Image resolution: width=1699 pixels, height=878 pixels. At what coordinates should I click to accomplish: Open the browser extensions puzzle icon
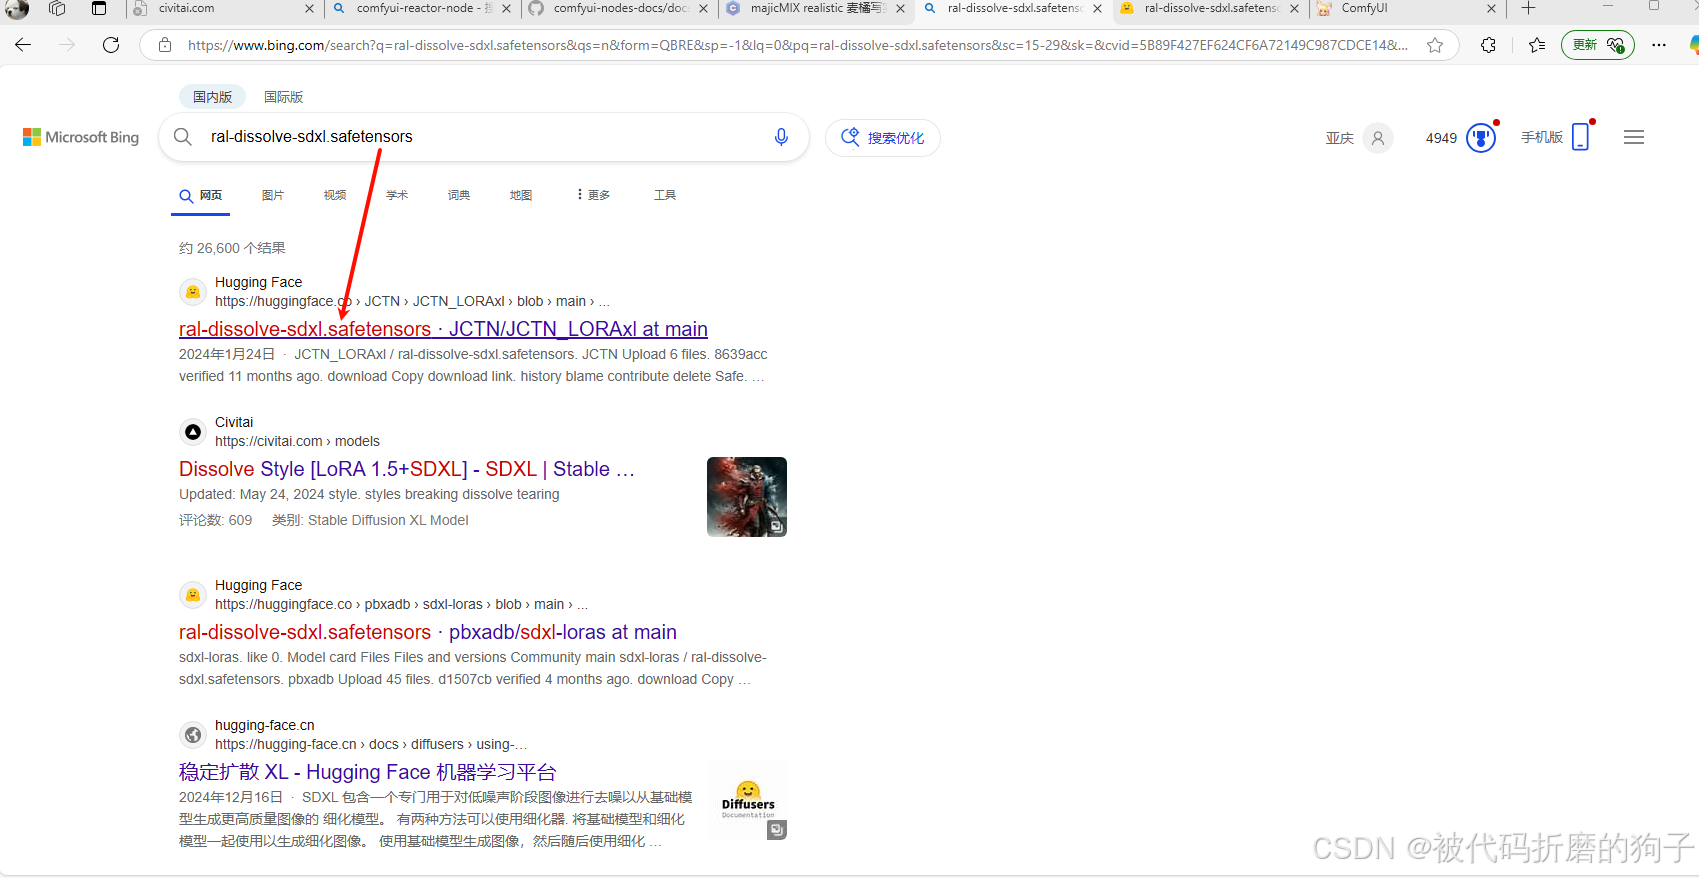click(1488, 45)
